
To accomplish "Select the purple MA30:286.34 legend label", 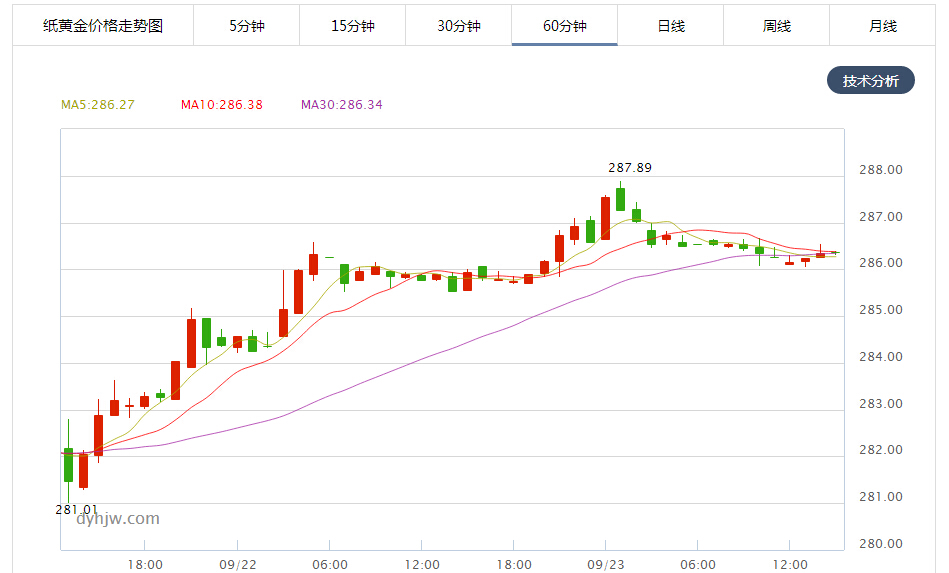I will (342, 105).
